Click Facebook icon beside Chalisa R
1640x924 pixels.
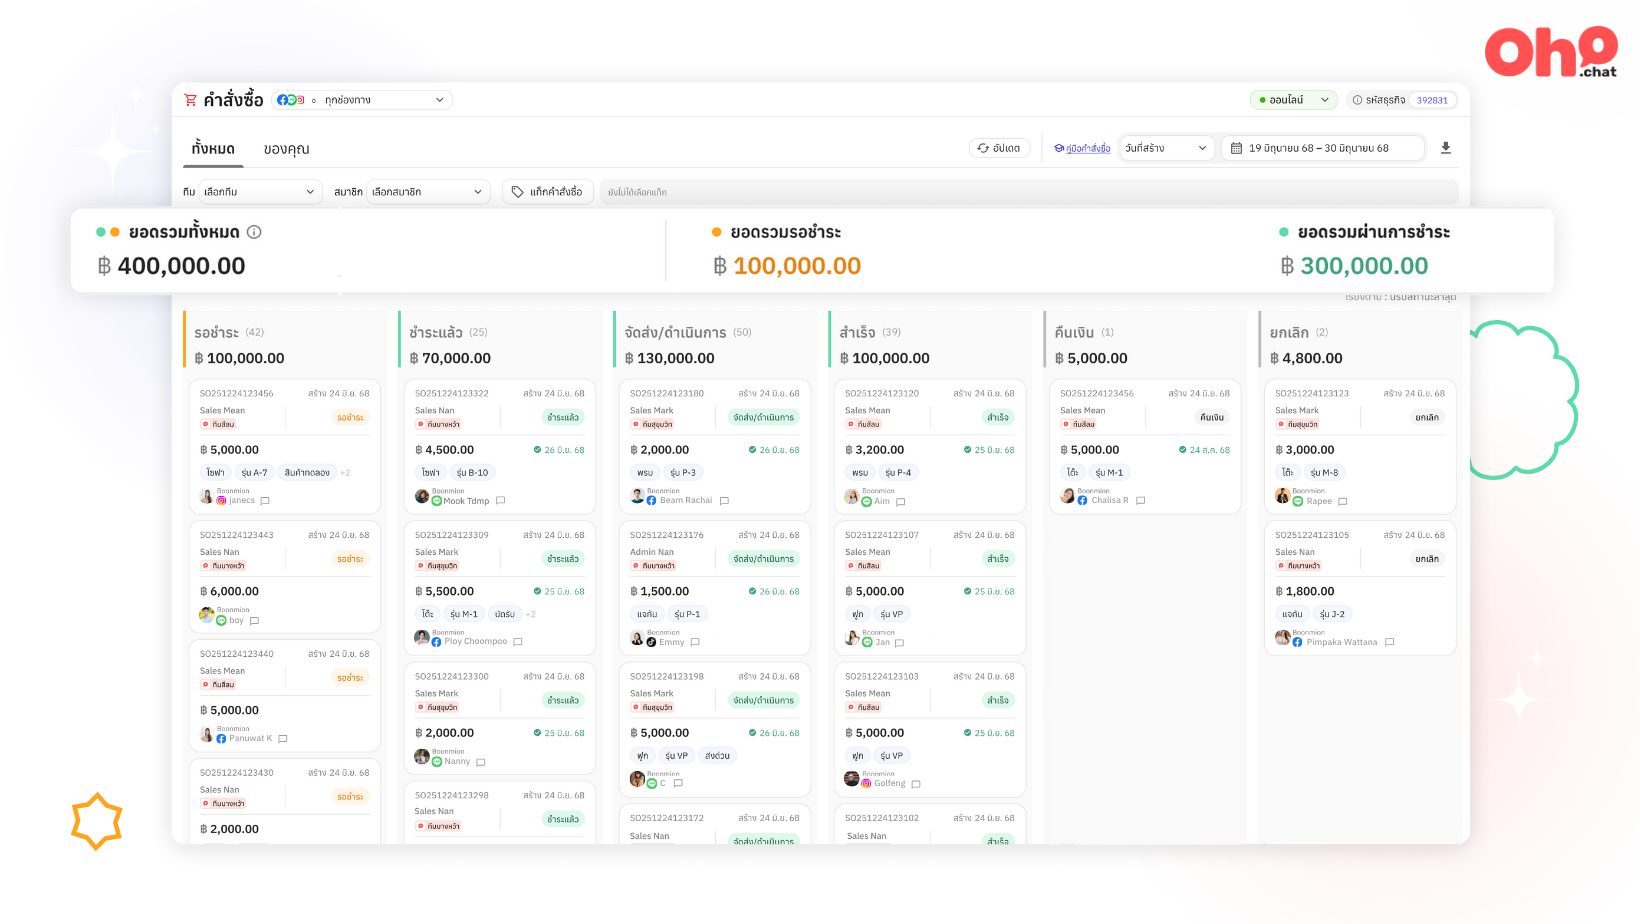coord(1083,500)
